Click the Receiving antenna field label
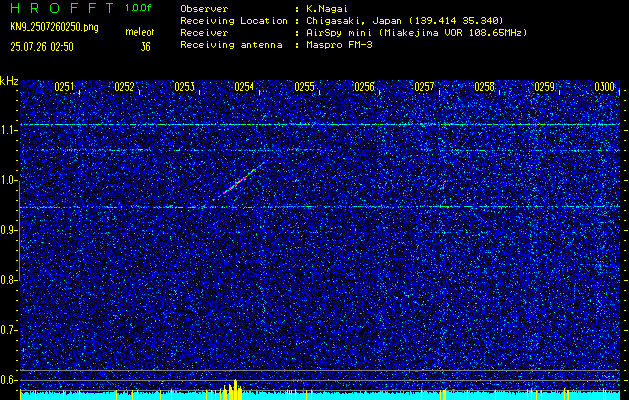 231,45
